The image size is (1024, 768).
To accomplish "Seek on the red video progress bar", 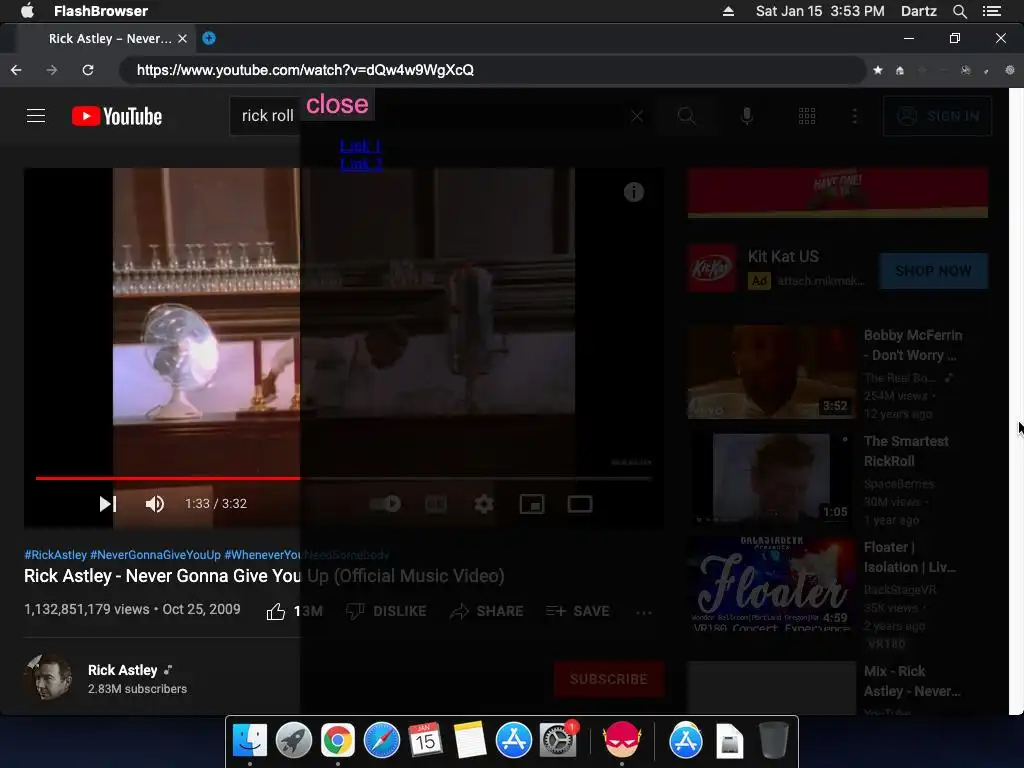I will [344, 478].
